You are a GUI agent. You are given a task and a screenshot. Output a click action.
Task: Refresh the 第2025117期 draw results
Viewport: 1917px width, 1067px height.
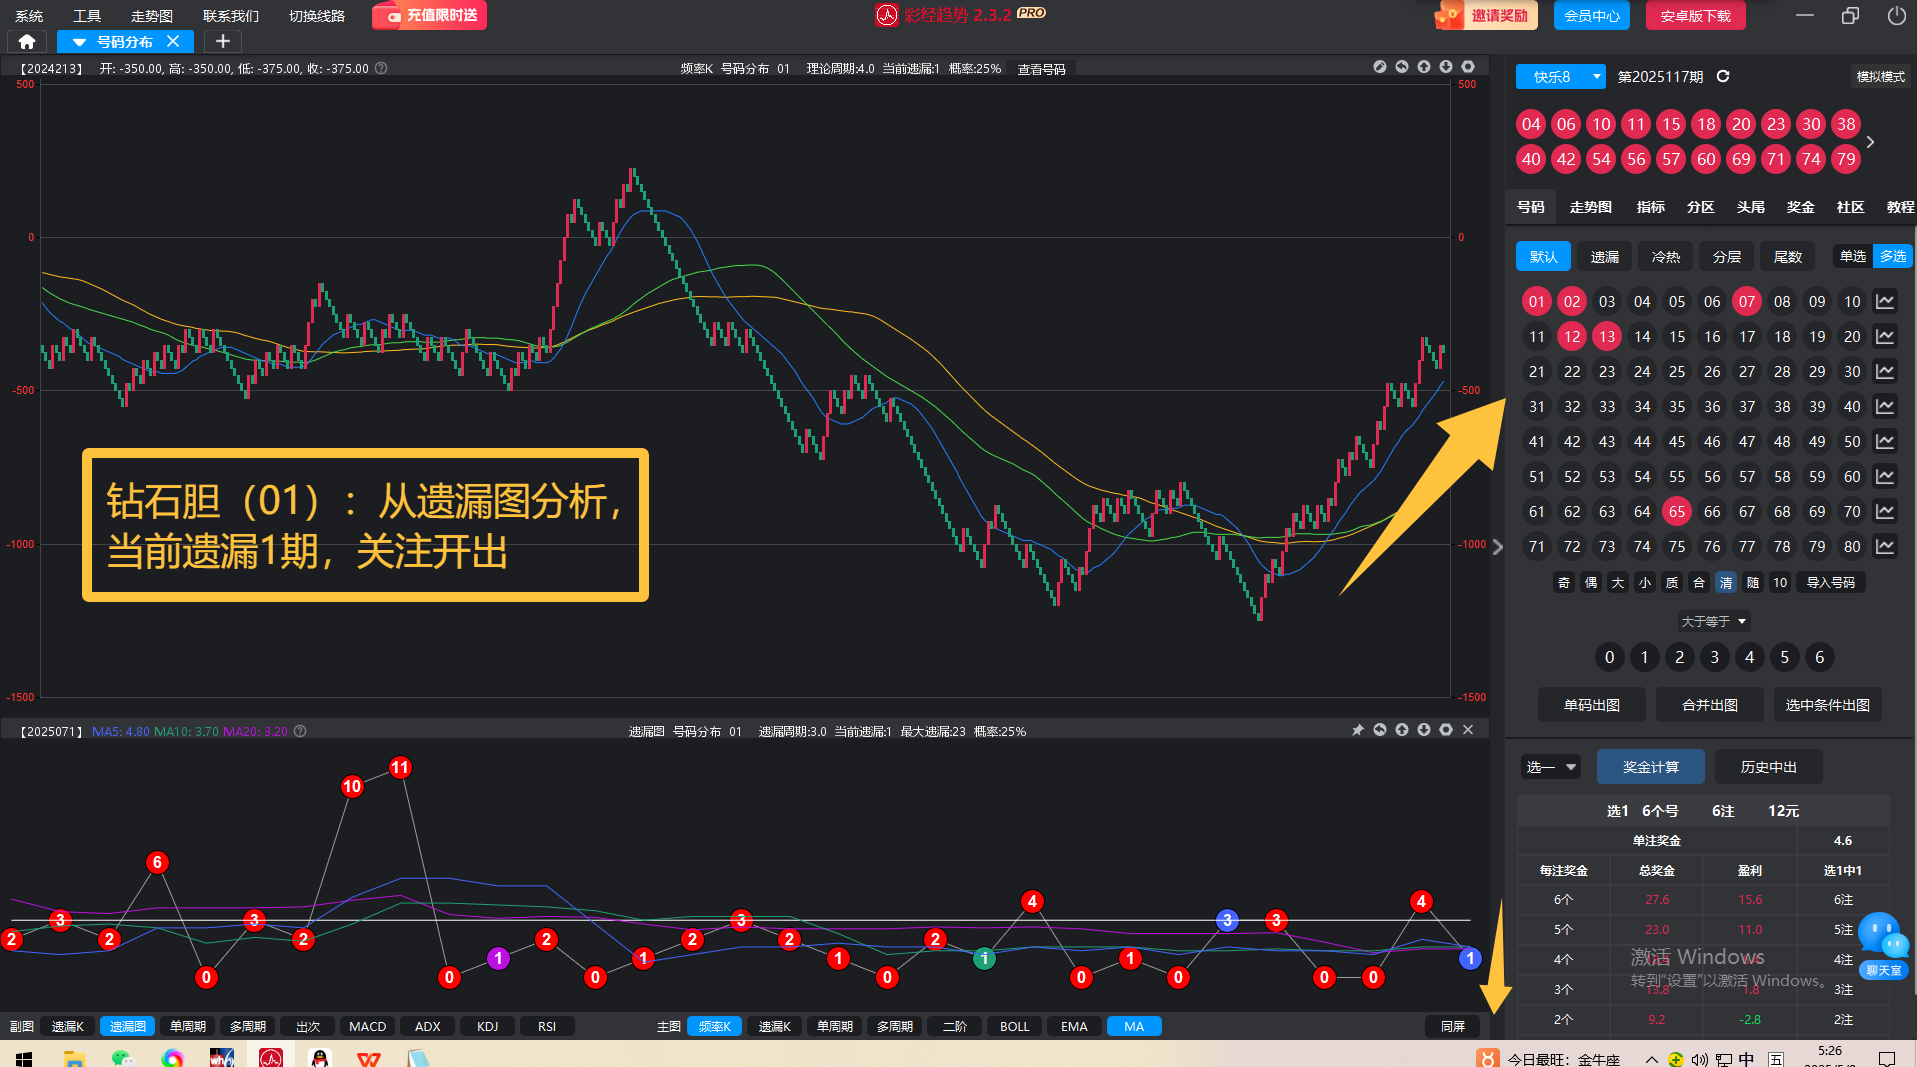(1723, 77)
